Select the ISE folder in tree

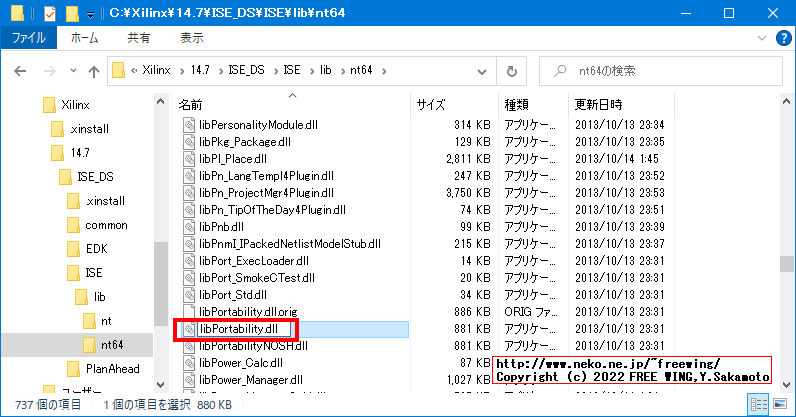tap(93, 273)
